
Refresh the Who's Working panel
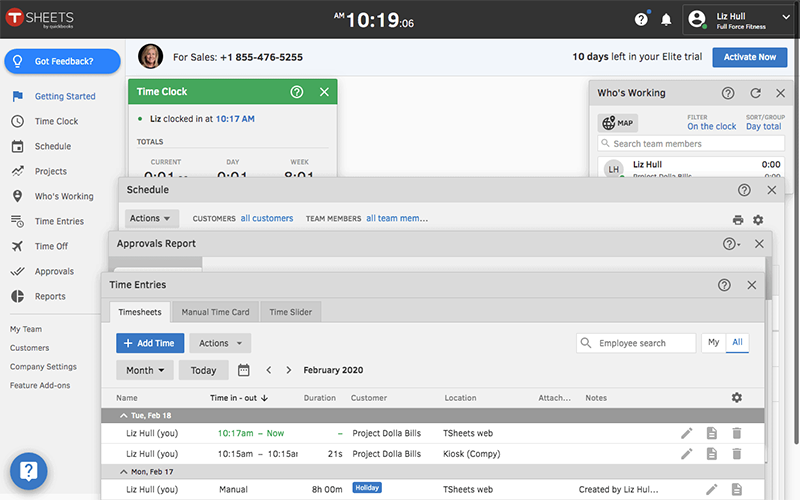click(x=756, y=93)
